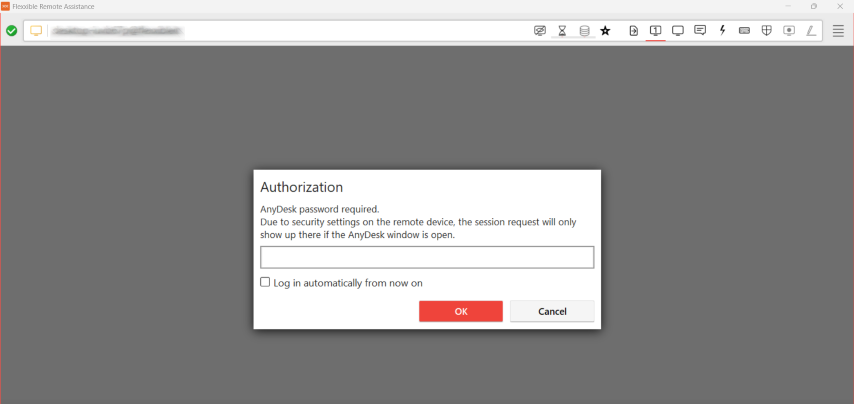Open display settings monitor icon
Viewport: 854px width, 404px height.
(x=678, y=30)
